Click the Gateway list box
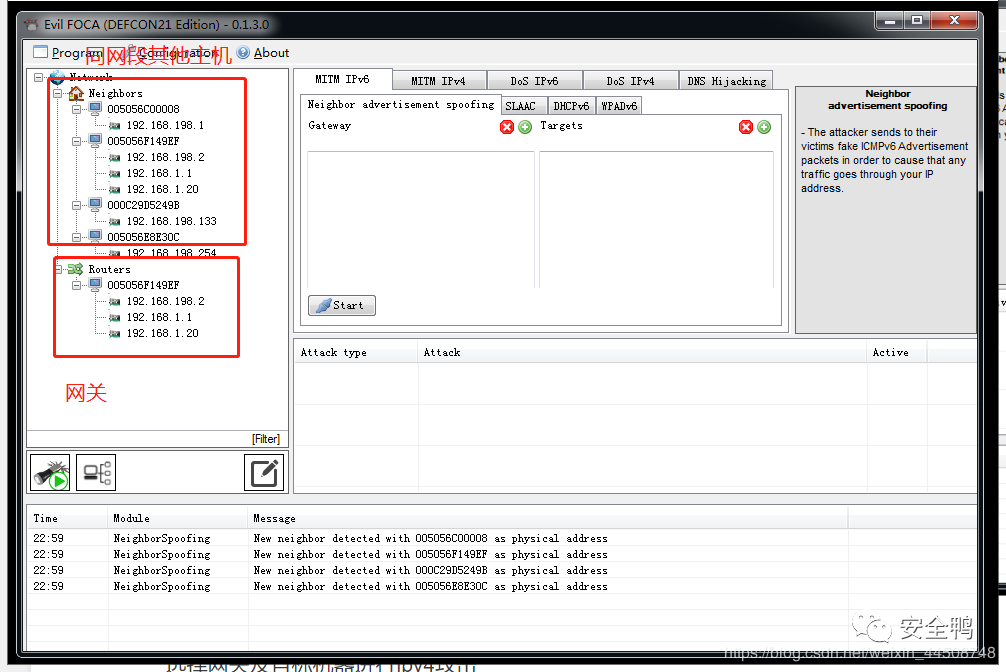This screenshot has height=672, width=1006. (421, 220)
